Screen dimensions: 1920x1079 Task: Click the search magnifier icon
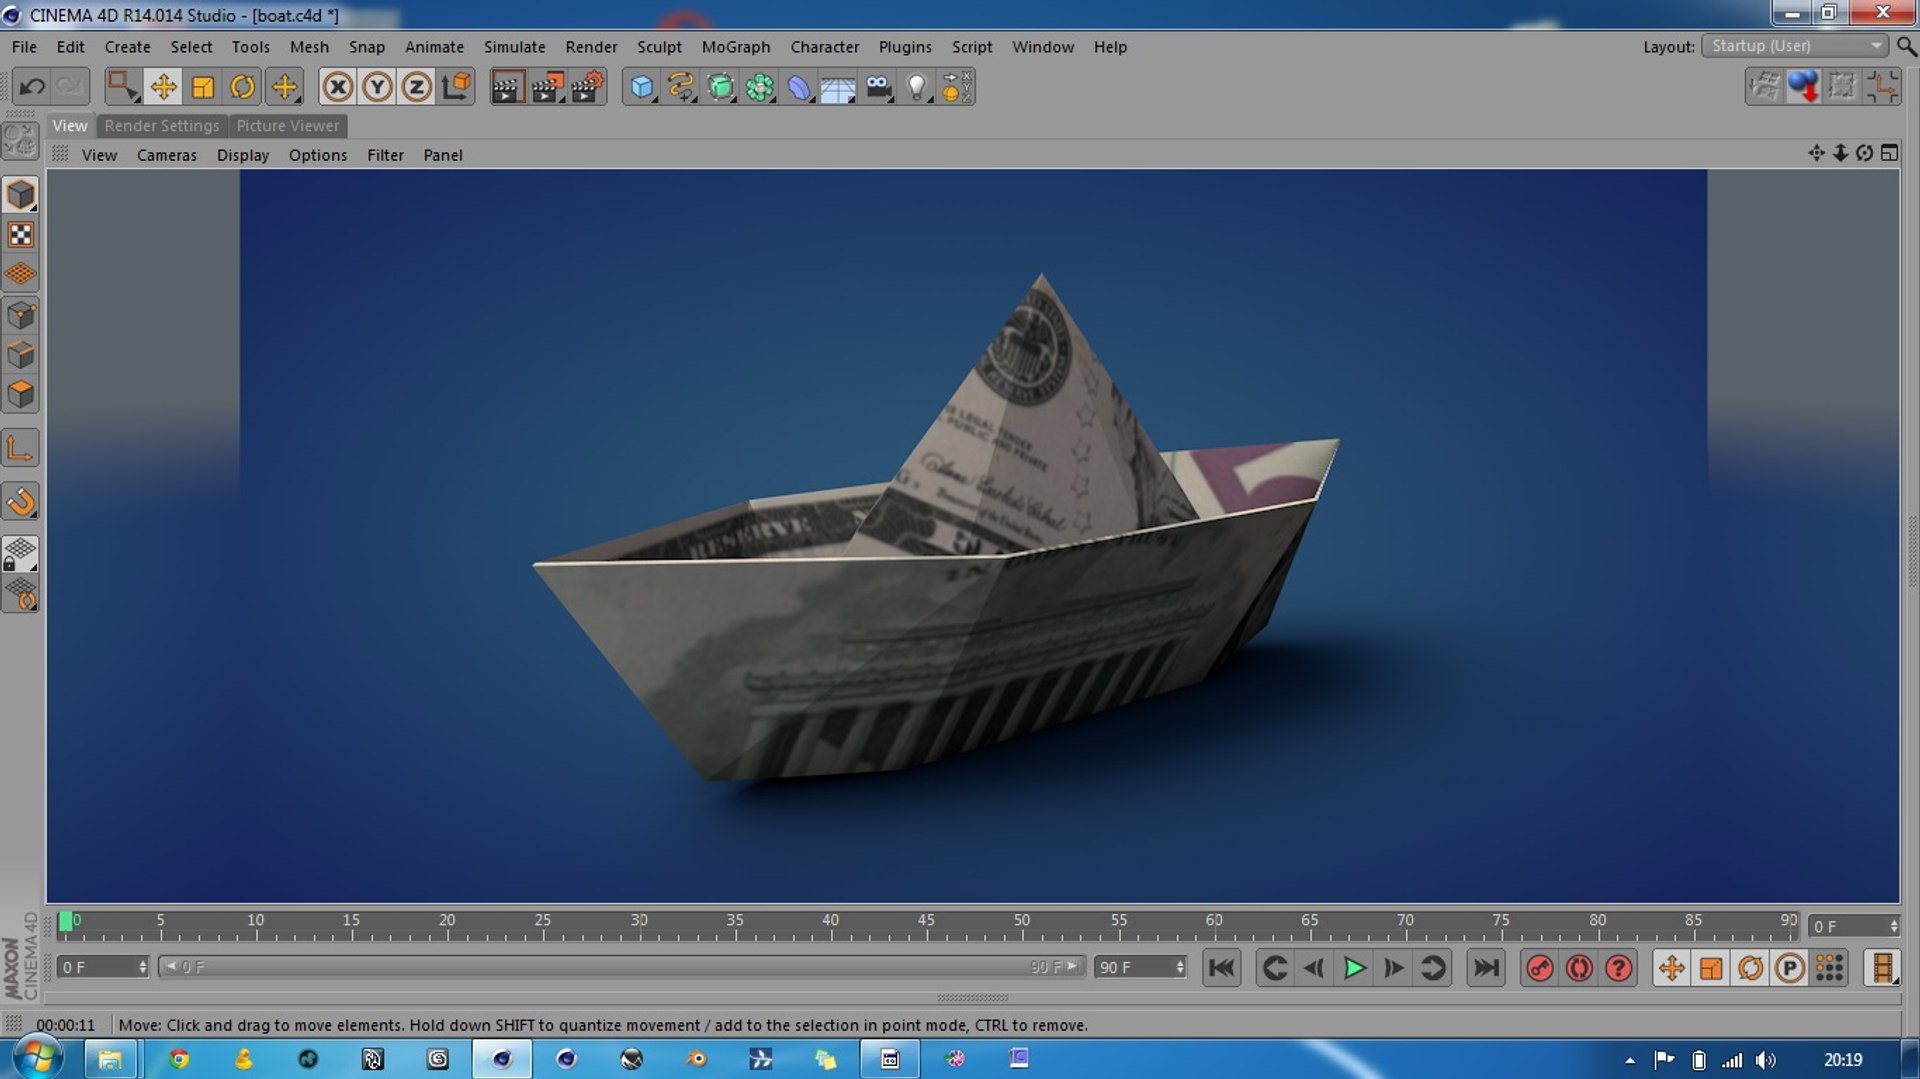(1906, 46)
